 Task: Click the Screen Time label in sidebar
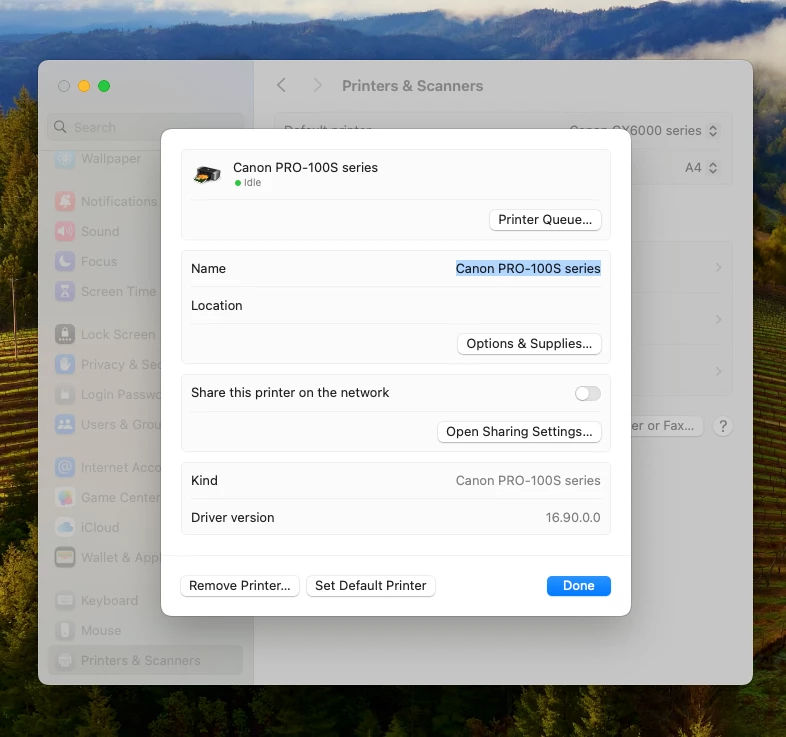click(119, 291)
